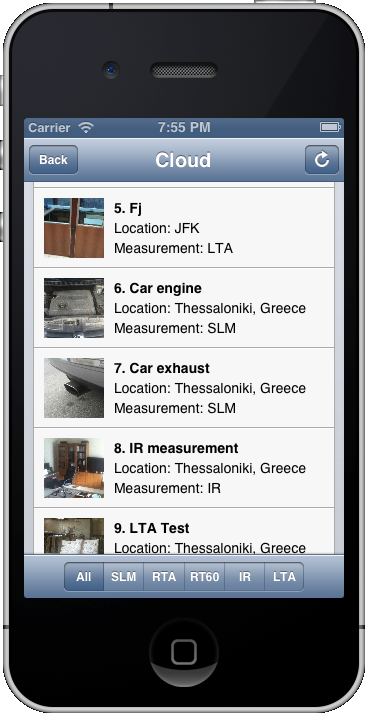Go back with the Back button
368x716 pixels.
tap(53, 160)
